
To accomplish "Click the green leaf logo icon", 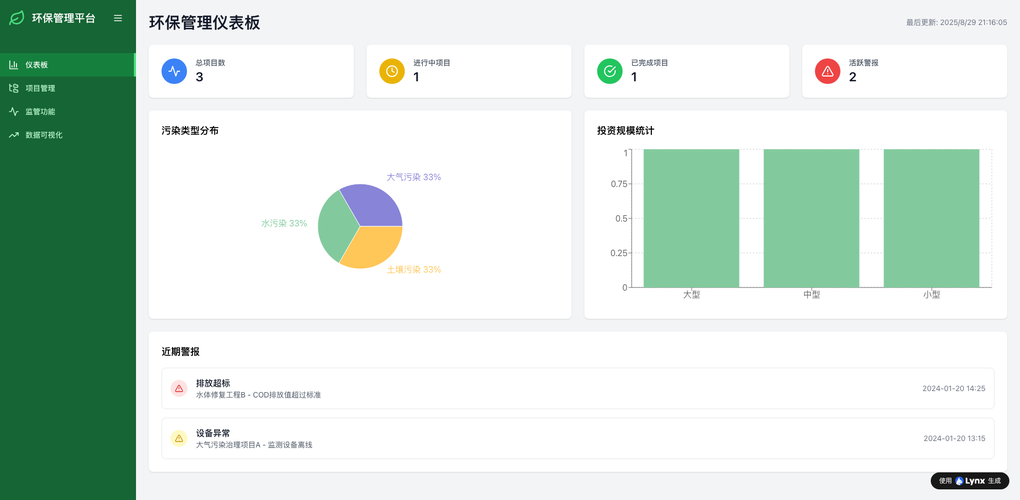I will point(17,18).
